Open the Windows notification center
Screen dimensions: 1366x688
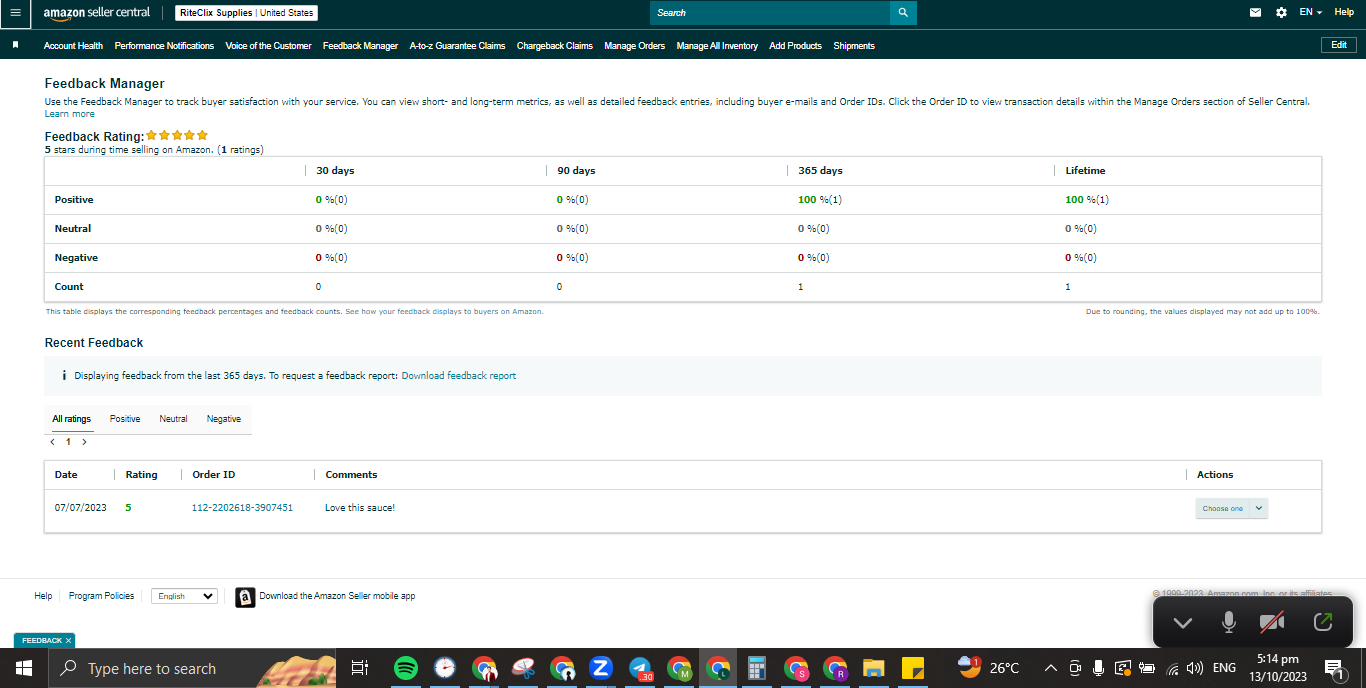[1334, 668]
